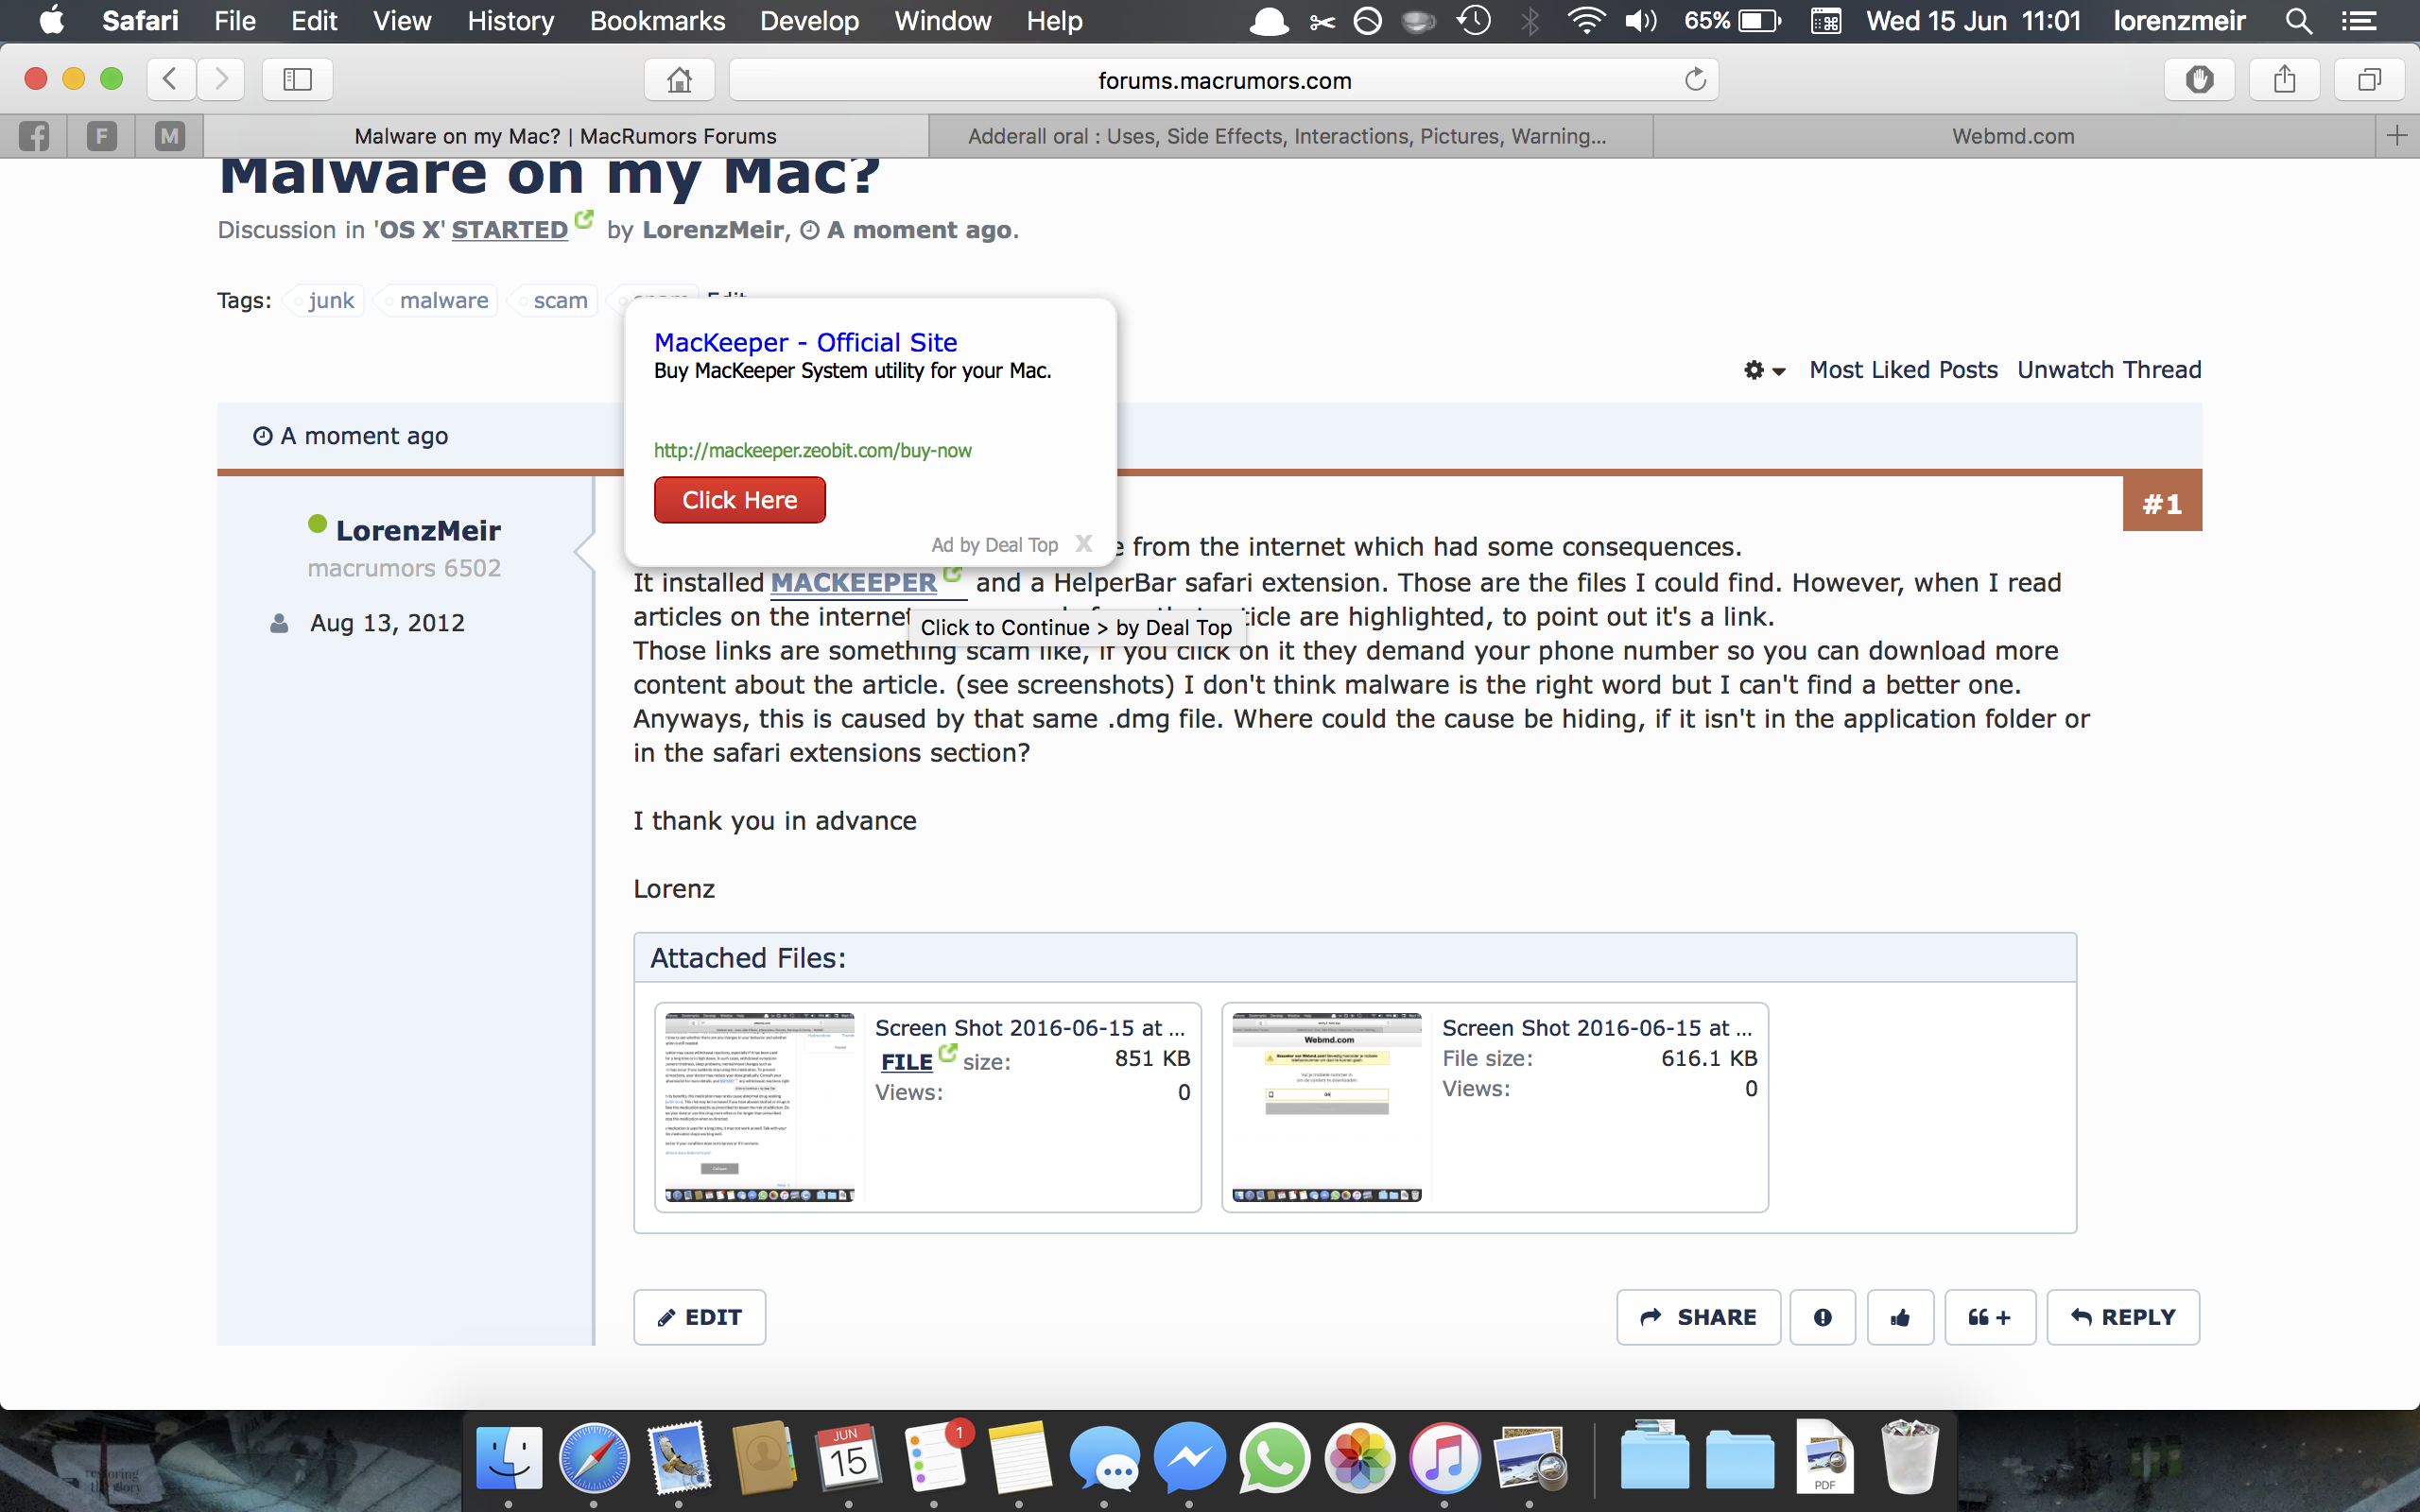Viewport: 2420px width, 1512px height.
Task: Click the SHARE post button
Action: 1698,1317
